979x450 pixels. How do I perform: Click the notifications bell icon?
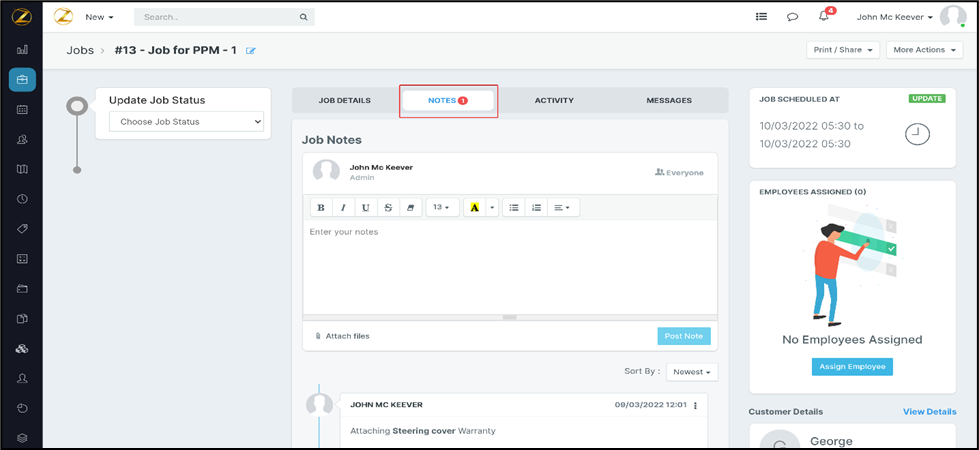824,17
